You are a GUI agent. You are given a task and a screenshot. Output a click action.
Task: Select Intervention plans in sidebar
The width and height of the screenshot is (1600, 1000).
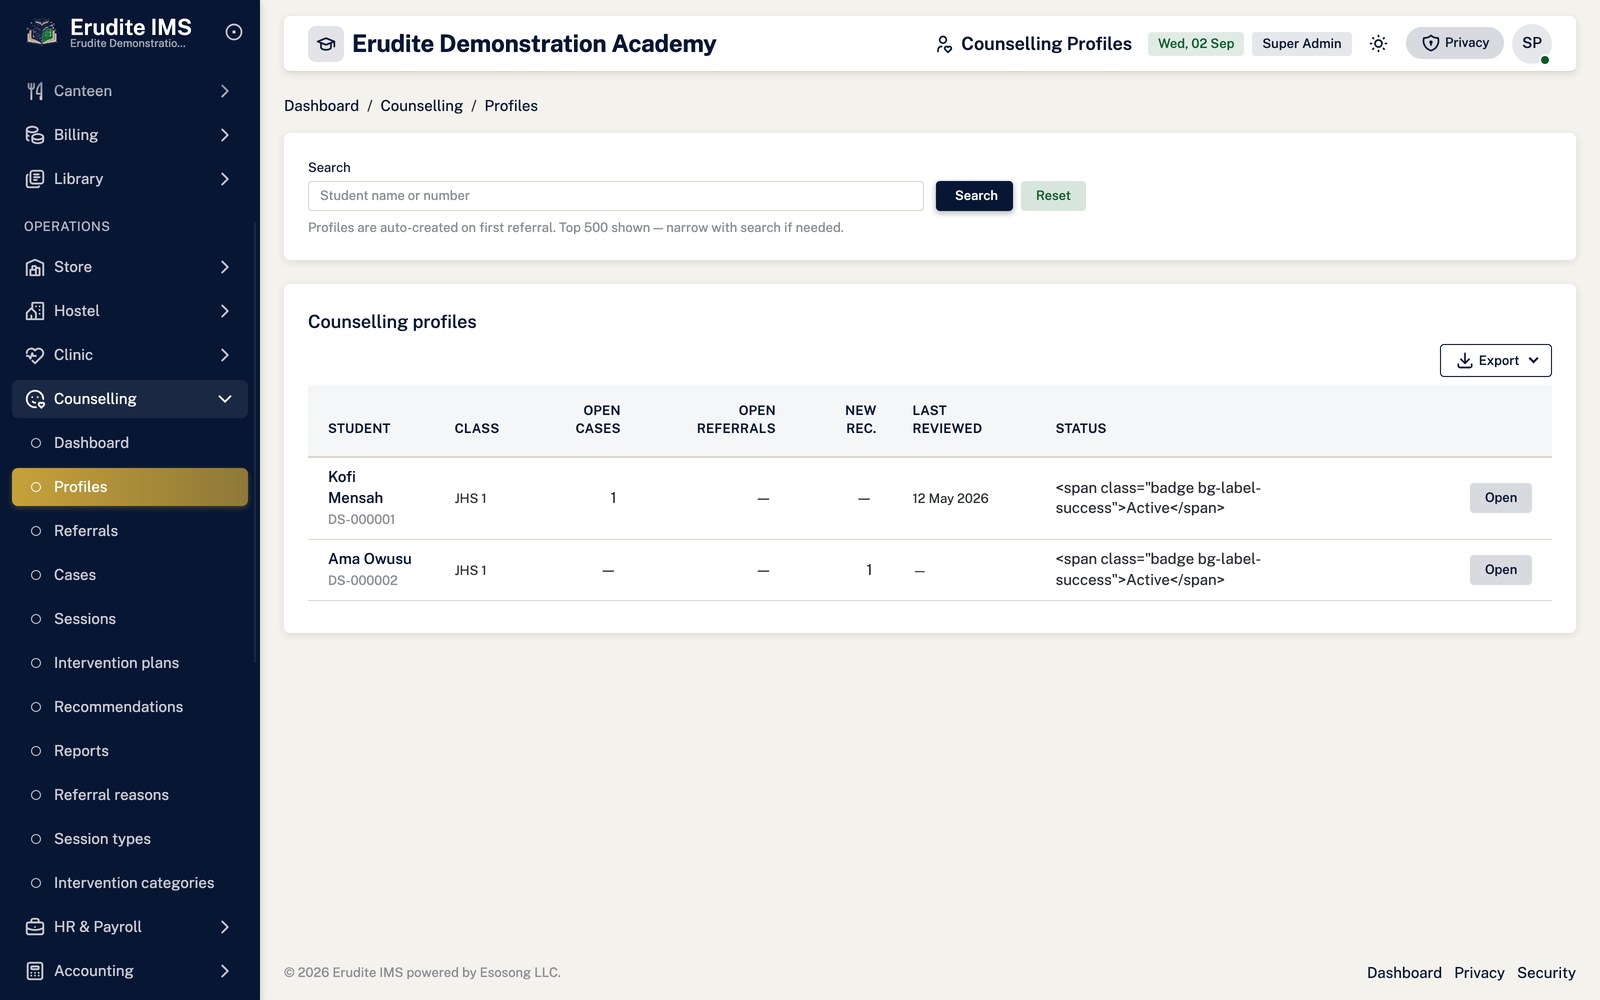coord(130,663)
